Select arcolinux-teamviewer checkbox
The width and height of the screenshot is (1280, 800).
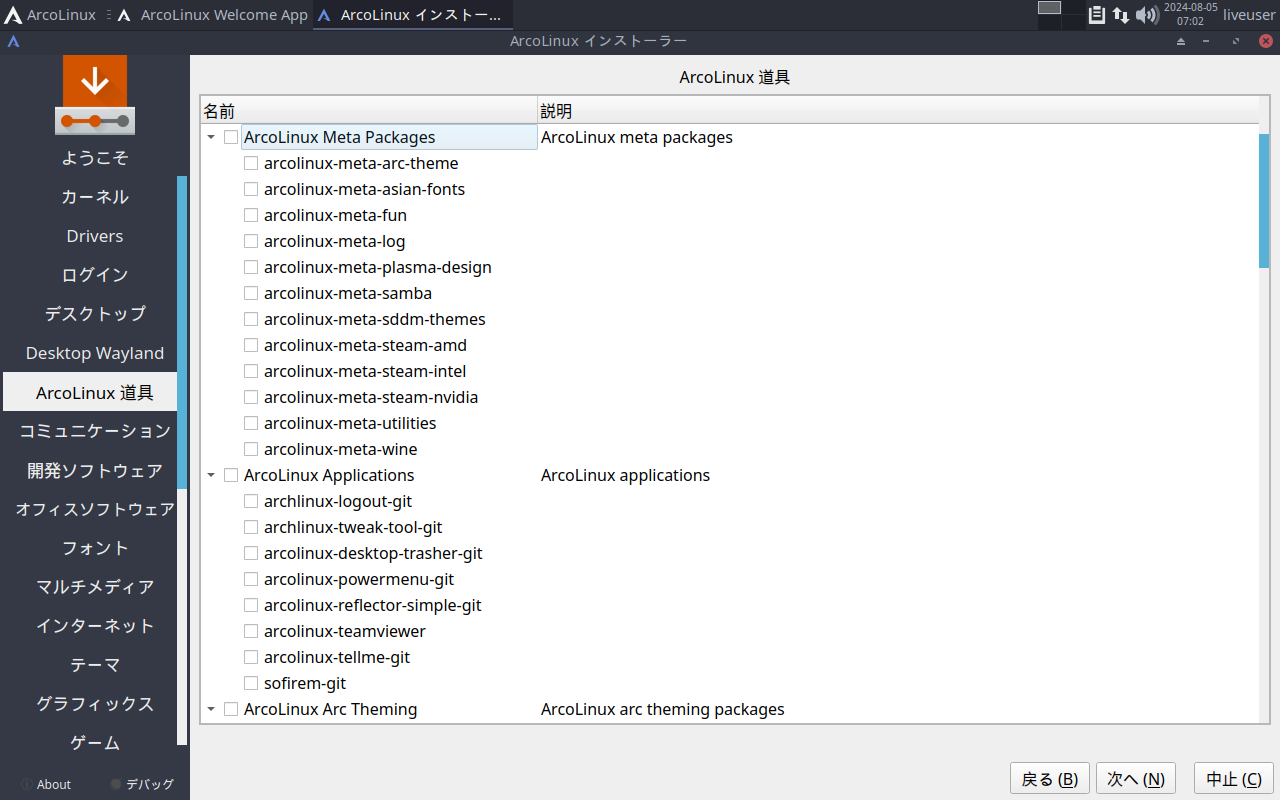coord(251,631)
